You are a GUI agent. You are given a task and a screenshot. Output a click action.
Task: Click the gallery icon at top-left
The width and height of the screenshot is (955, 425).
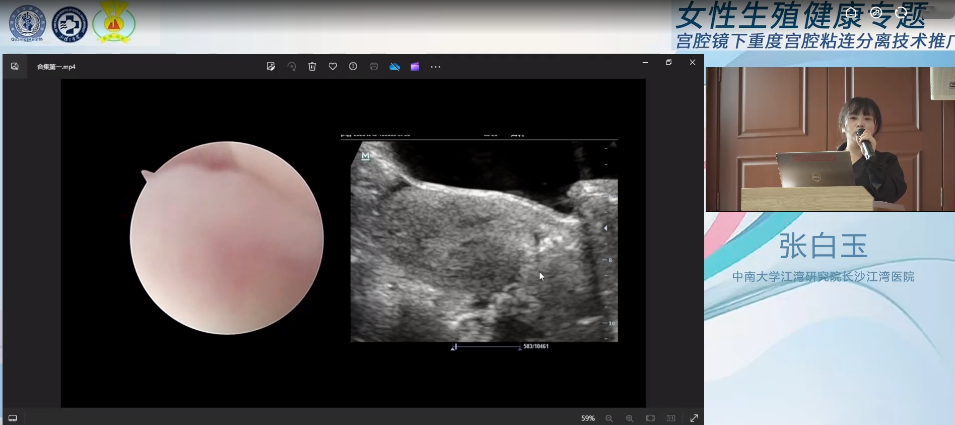(x=15, y=66)
